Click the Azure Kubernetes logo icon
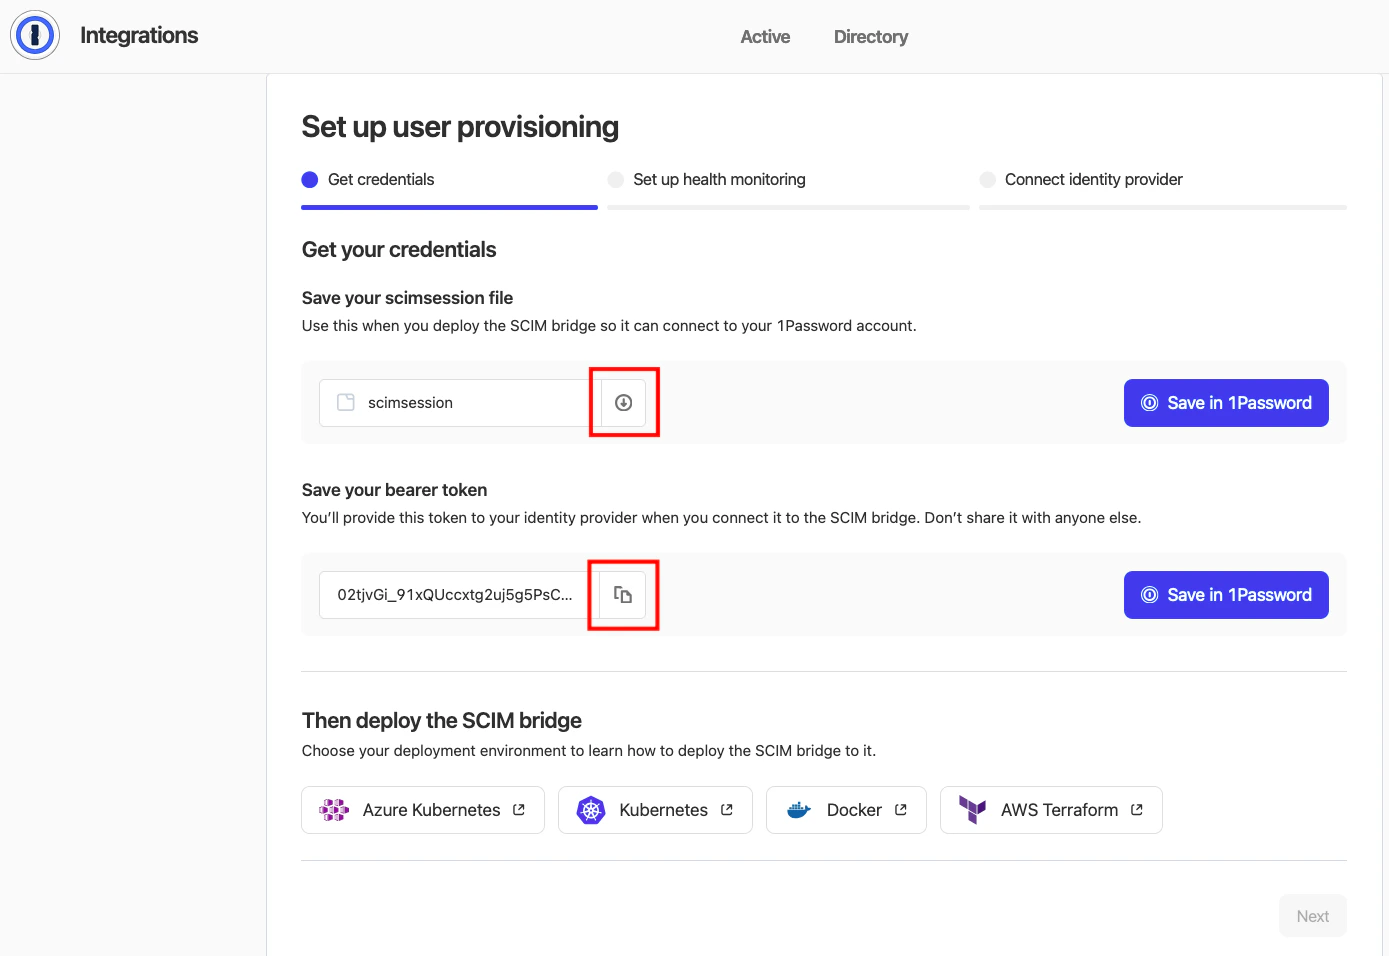 pos(334,810)
